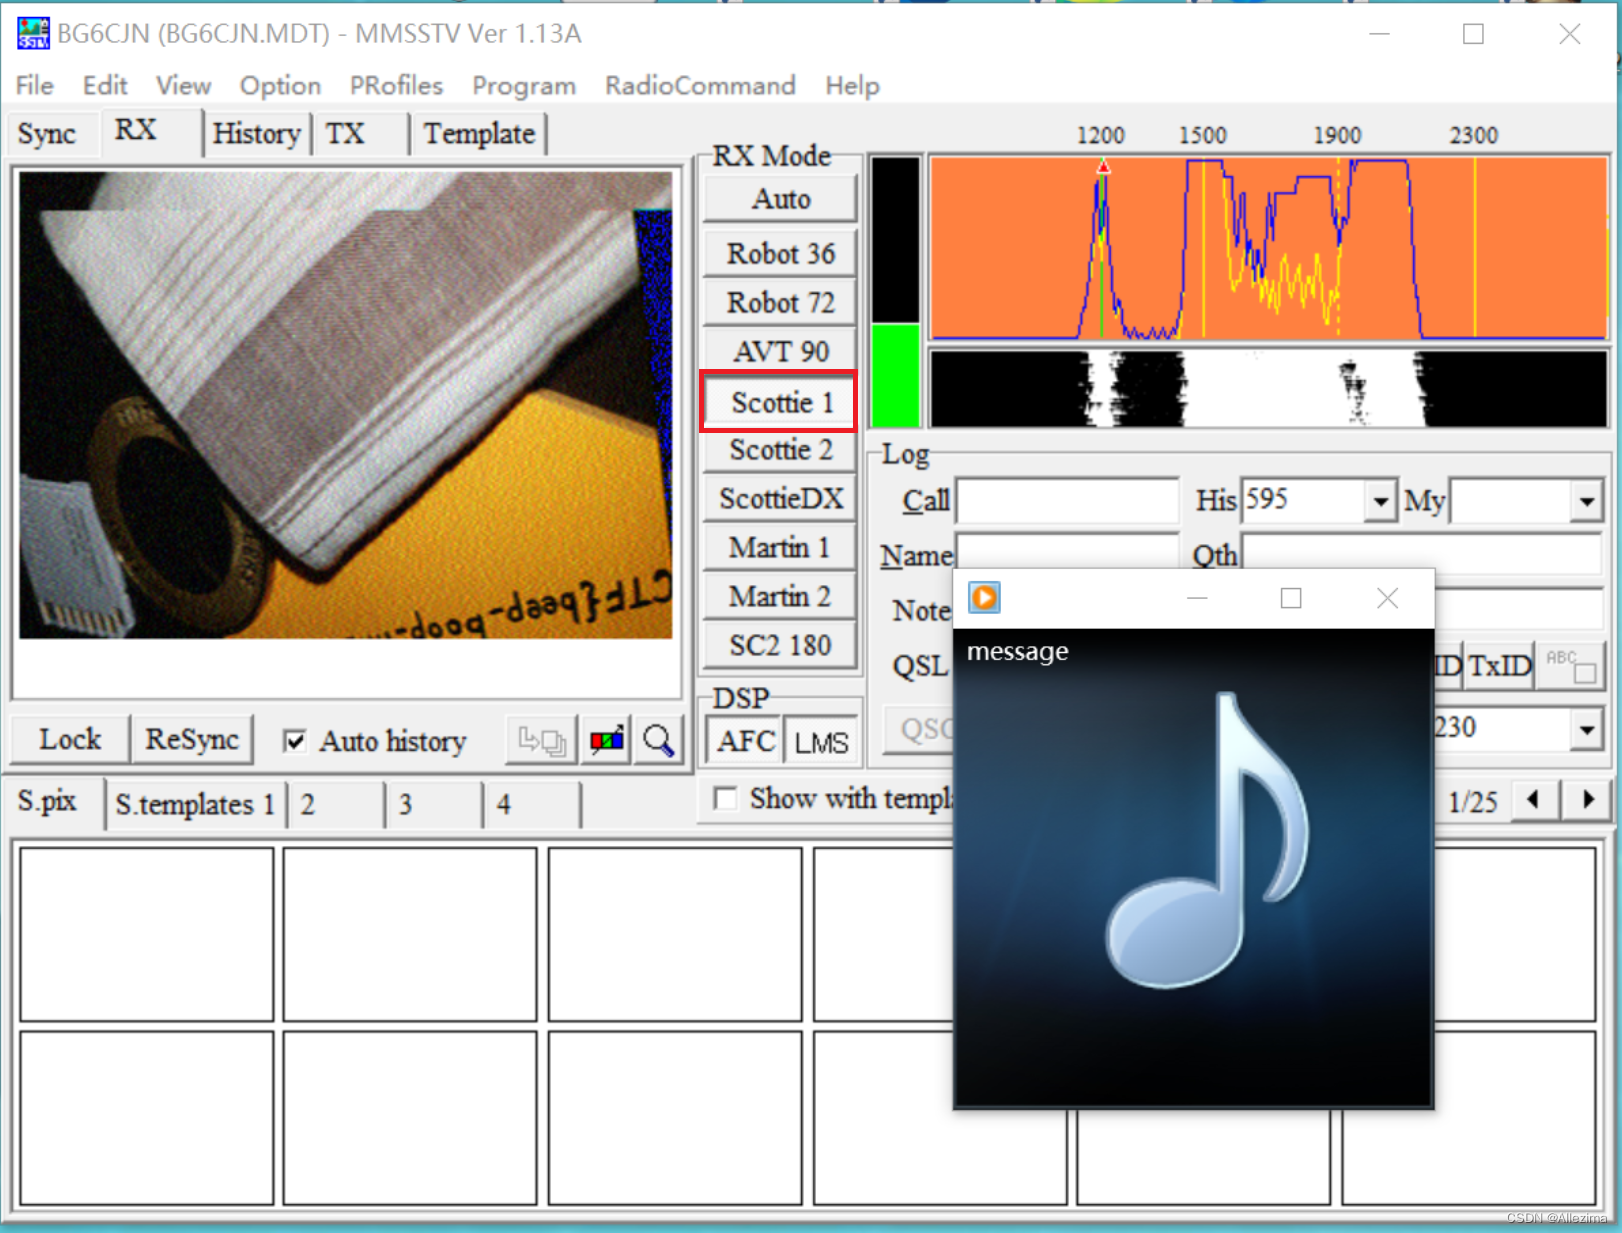Image resolution: width=1622 pixels, height=1233 pixels.
Task: Click inside the Call sign input field
Action: [x=1065, y=500]
